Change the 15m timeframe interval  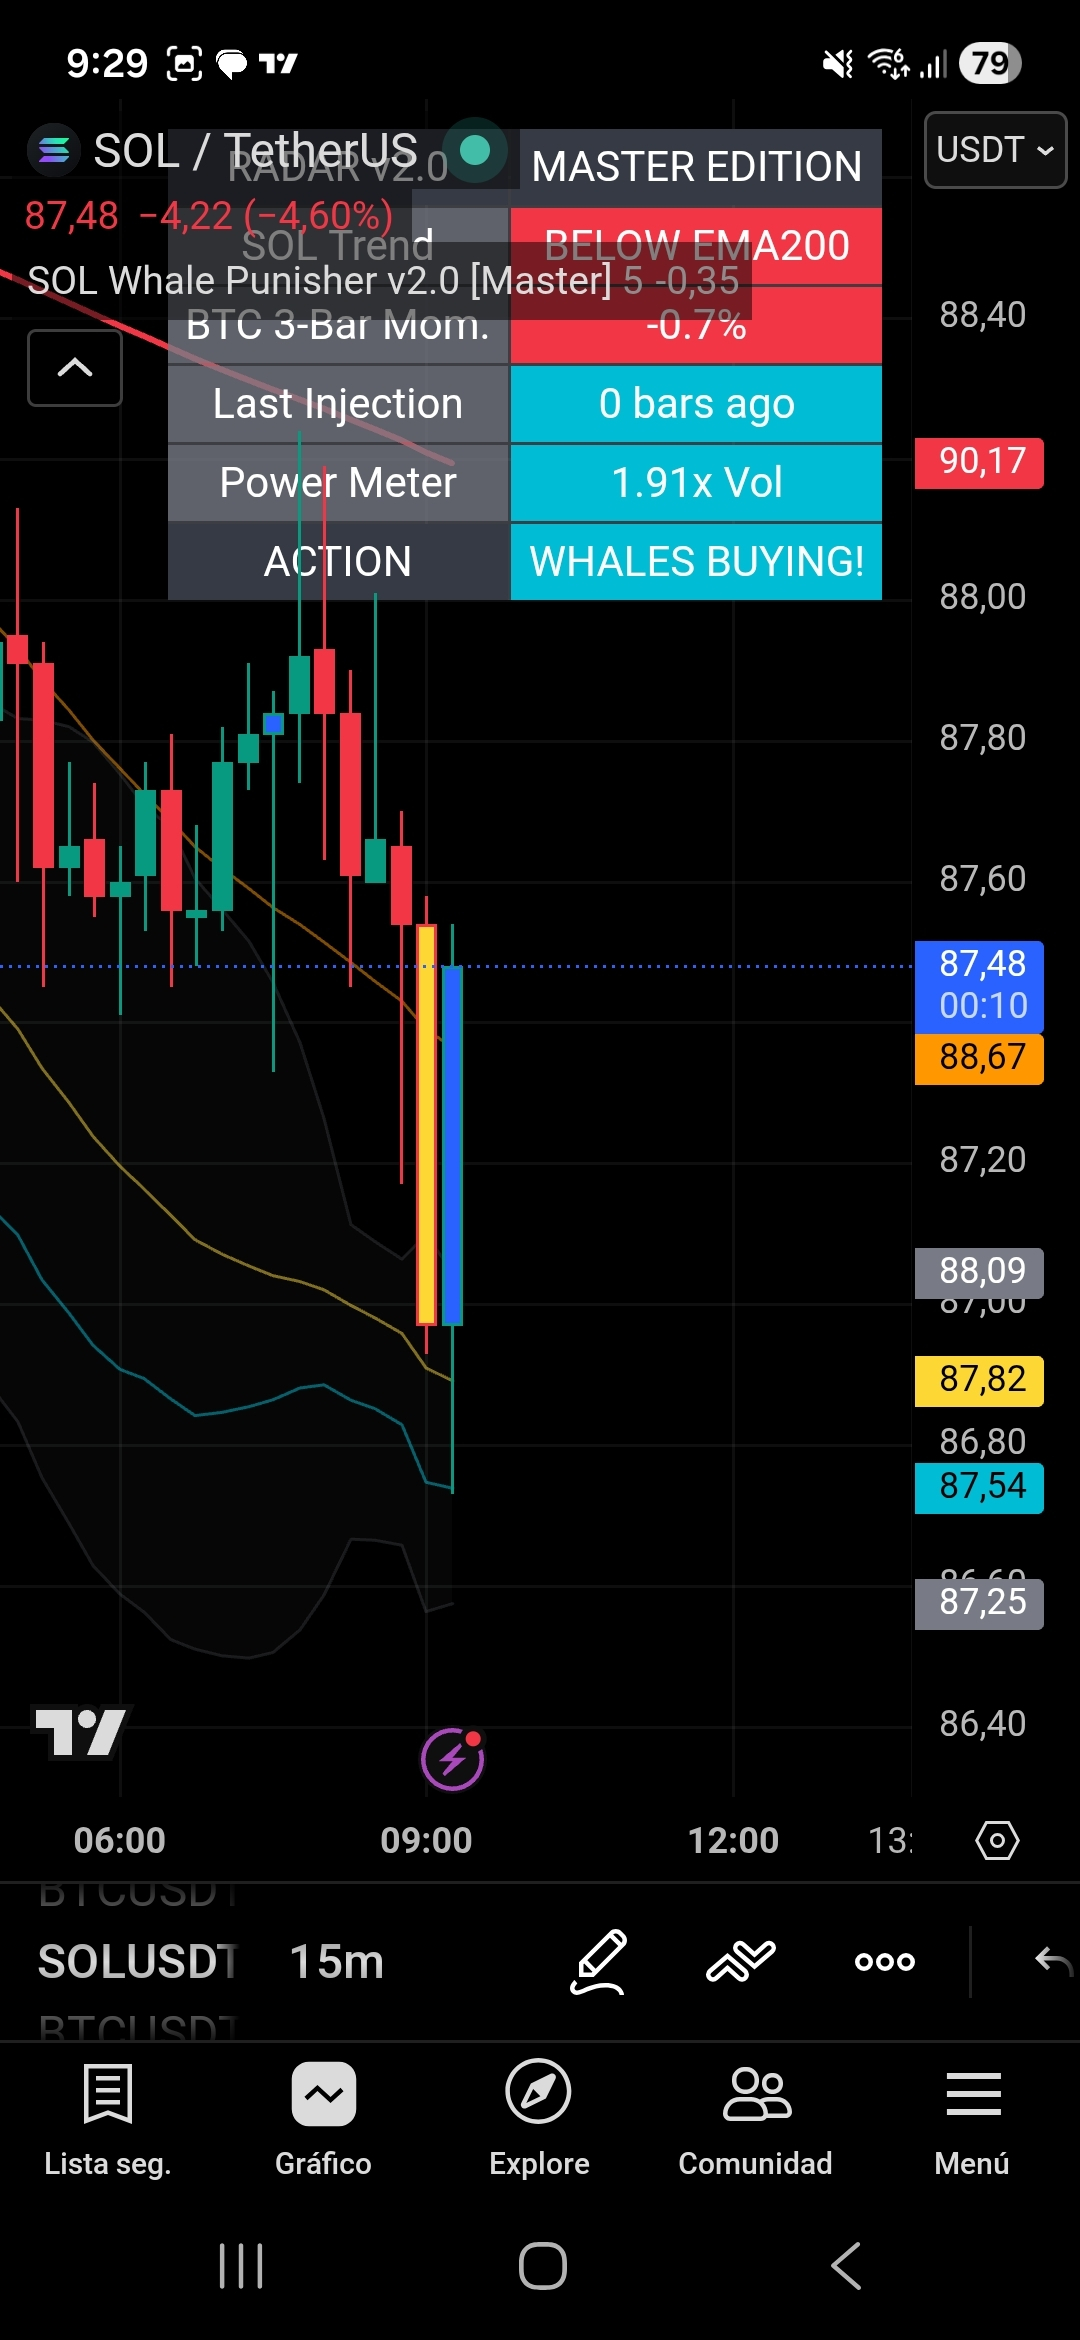pos(337,1961)
